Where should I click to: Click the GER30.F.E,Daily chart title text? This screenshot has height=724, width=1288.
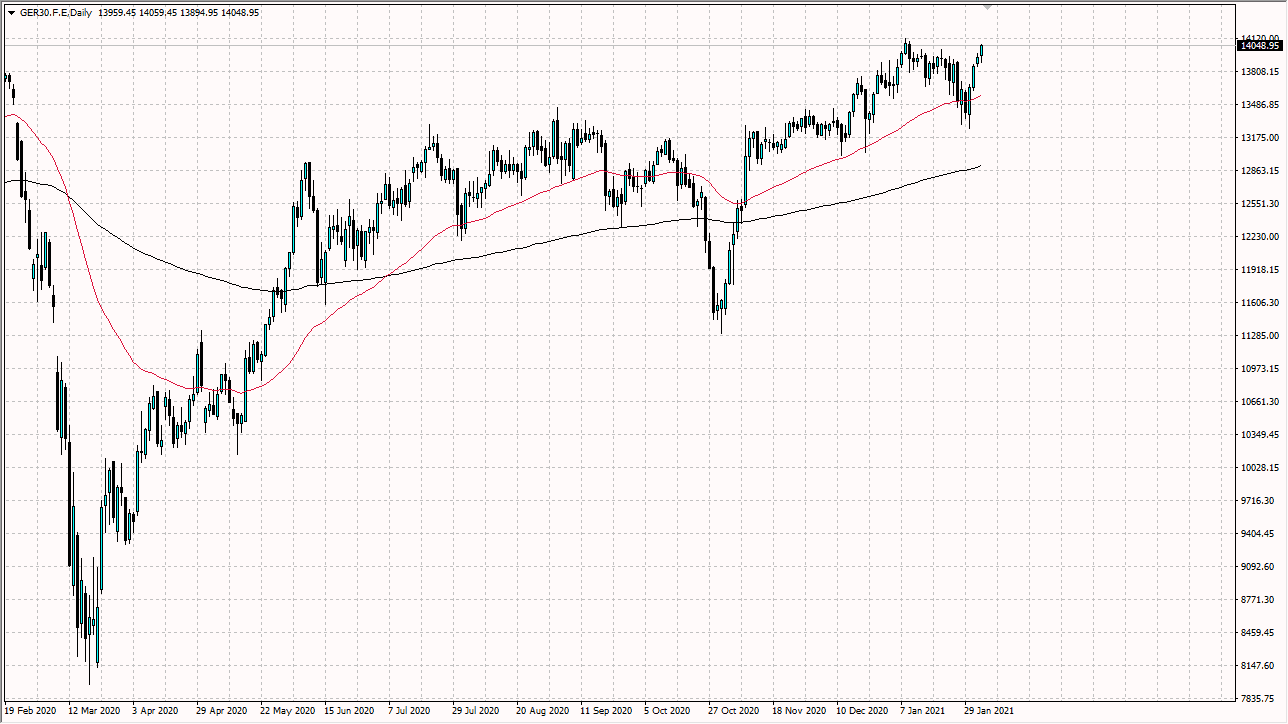pyautogui.click(x=57, y=13)
